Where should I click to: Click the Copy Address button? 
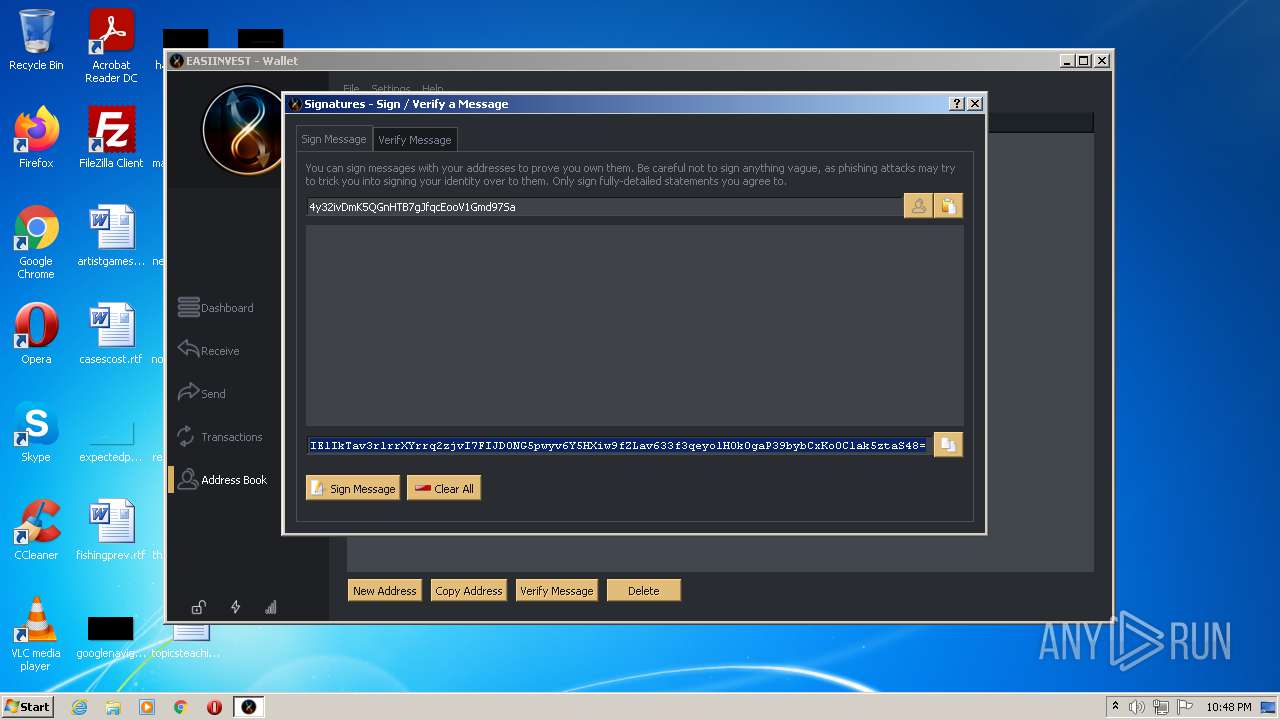click(469, 591)
